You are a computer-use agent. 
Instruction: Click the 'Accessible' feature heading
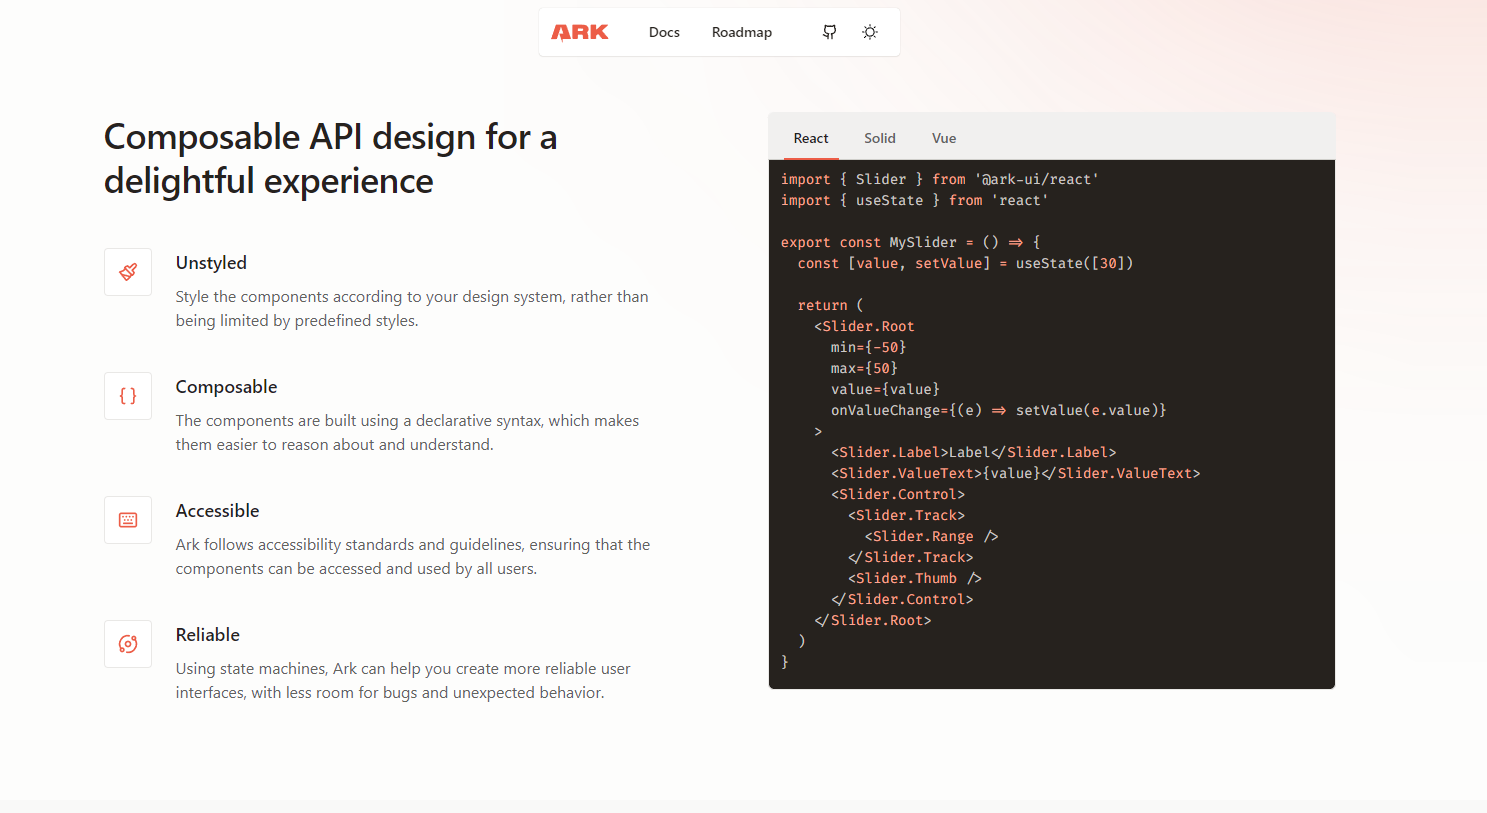click(x=217, y=511)
